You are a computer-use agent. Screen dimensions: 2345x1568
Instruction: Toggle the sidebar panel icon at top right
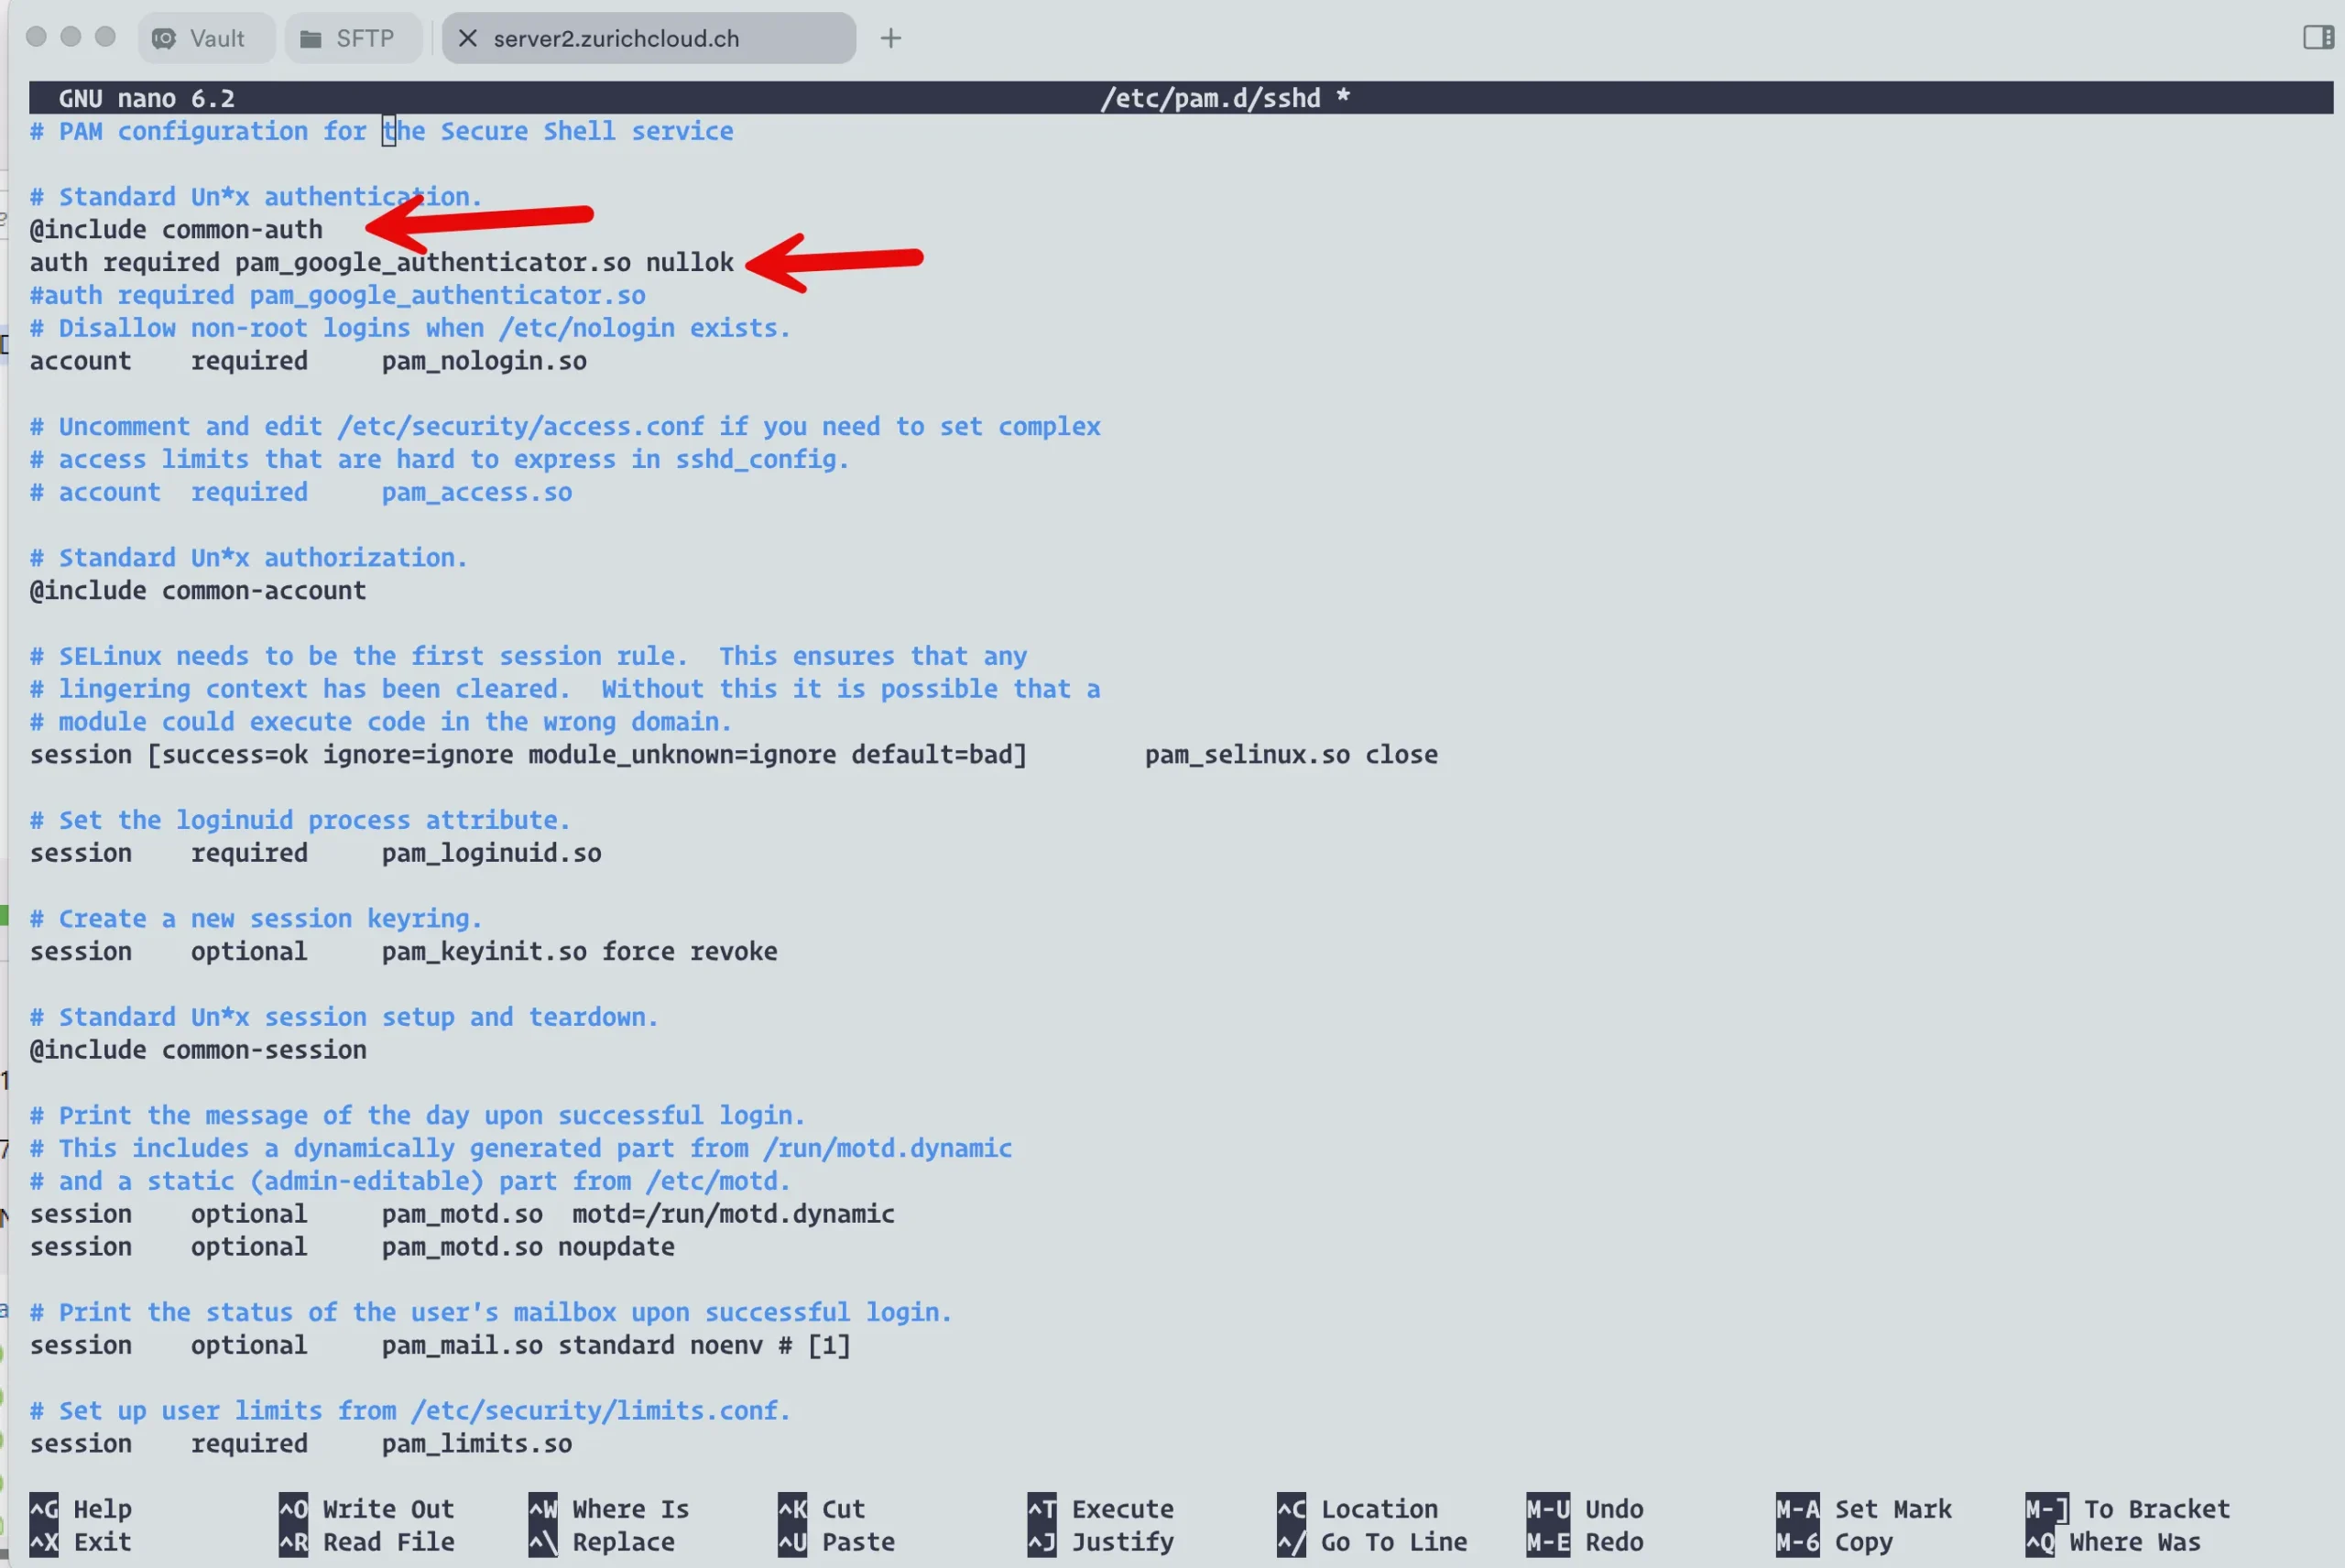click(2317, 38)
